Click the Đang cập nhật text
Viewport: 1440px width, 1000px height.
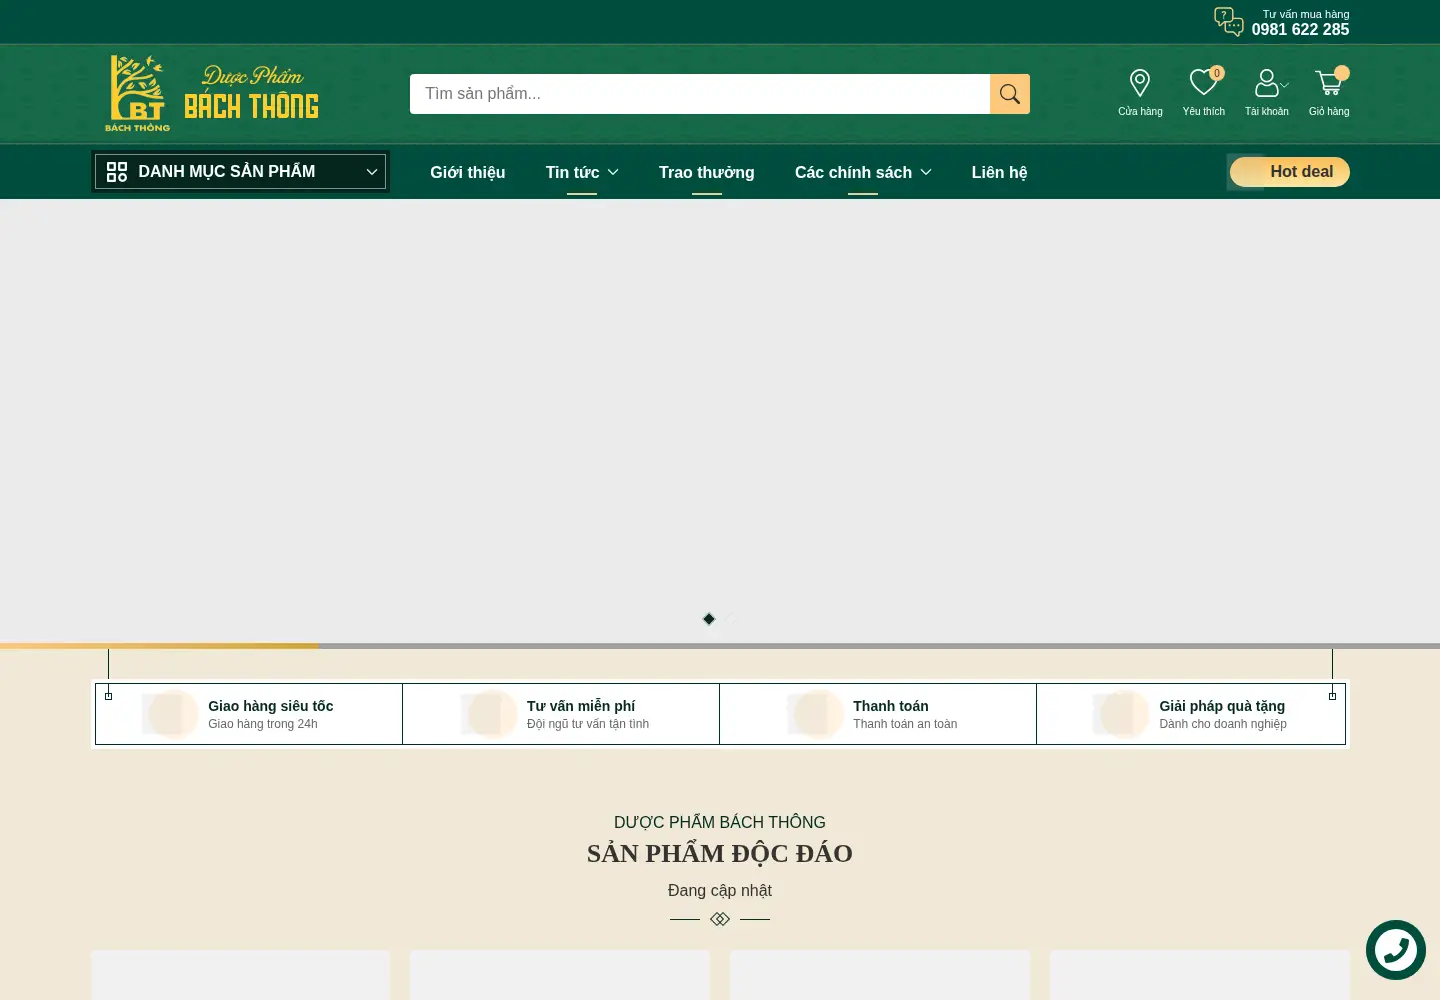click(x=720, y=890)
